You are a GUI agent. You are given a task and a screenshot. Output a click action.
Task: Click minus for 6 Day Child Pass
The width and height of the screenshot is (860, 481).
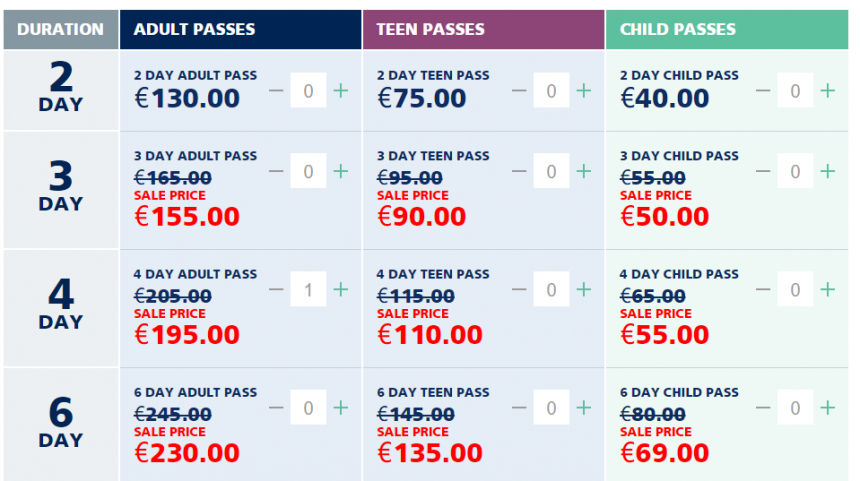(x=763, y=408)
